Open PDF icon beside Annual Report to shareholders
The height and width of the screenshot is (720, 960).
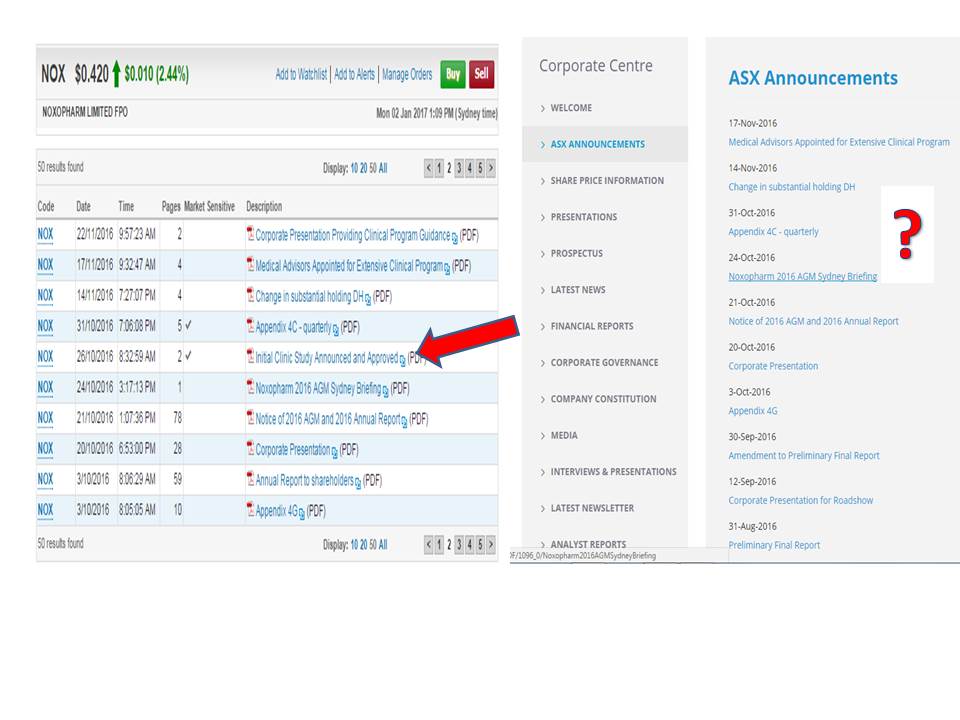click(x=250, y=479)
